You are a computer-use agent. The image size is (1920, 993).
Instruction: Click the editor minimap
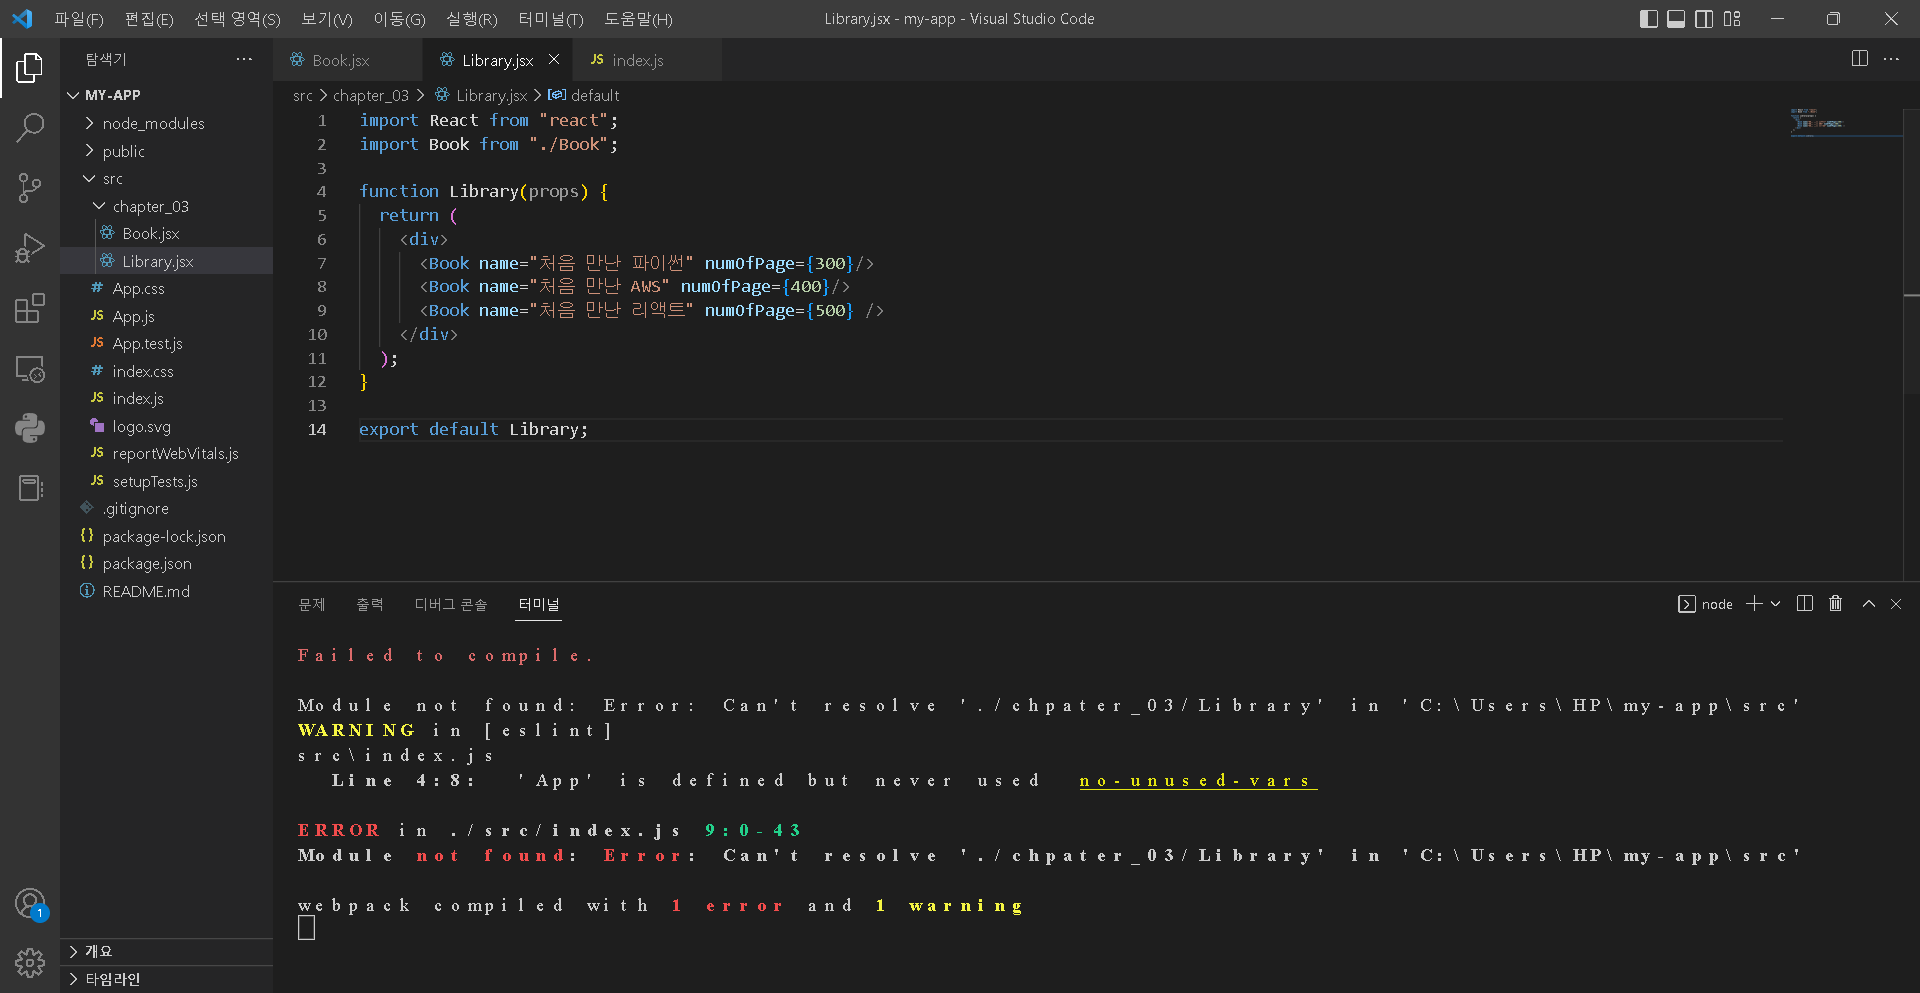coord(1846,124)
